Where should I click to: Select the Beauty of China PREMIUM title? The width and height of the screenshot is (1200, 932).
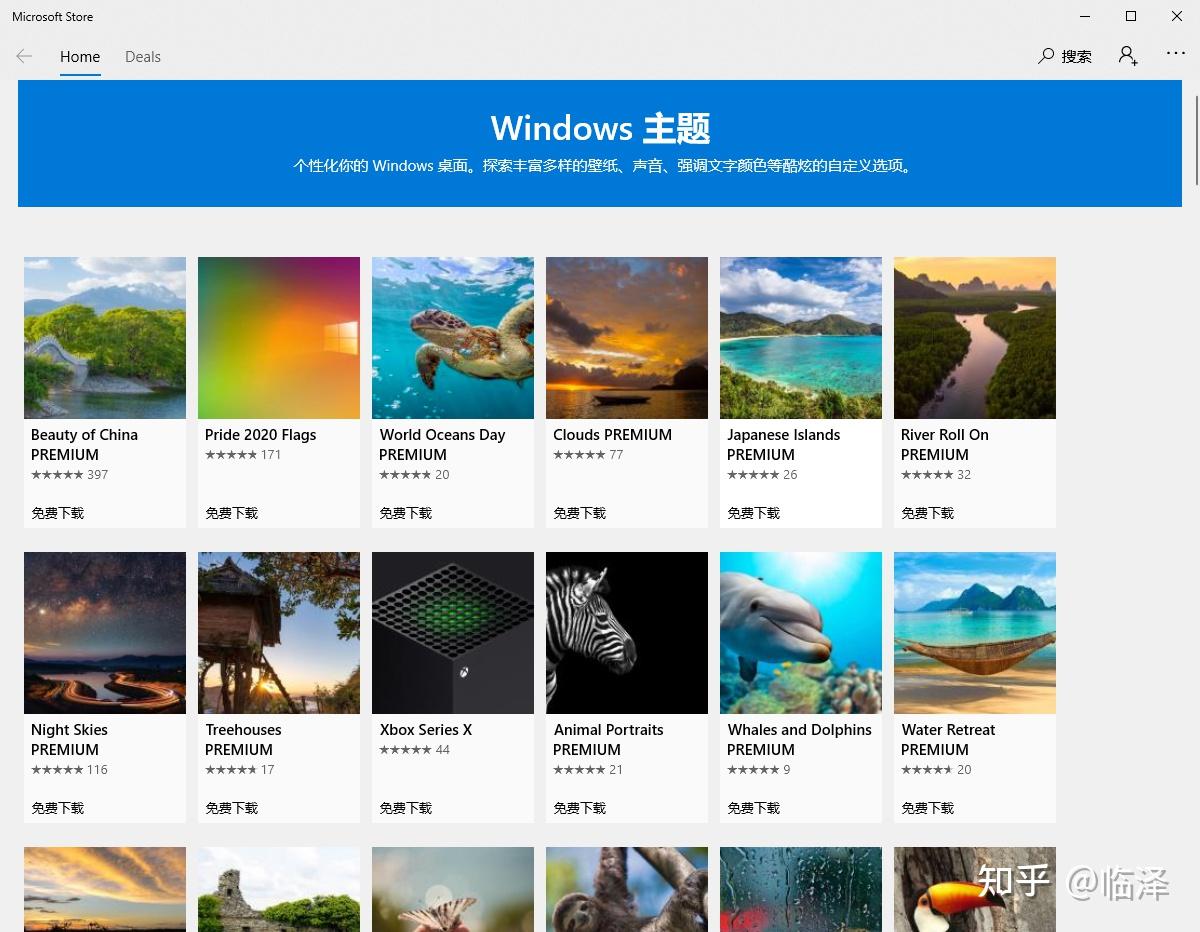pos(85,444)
